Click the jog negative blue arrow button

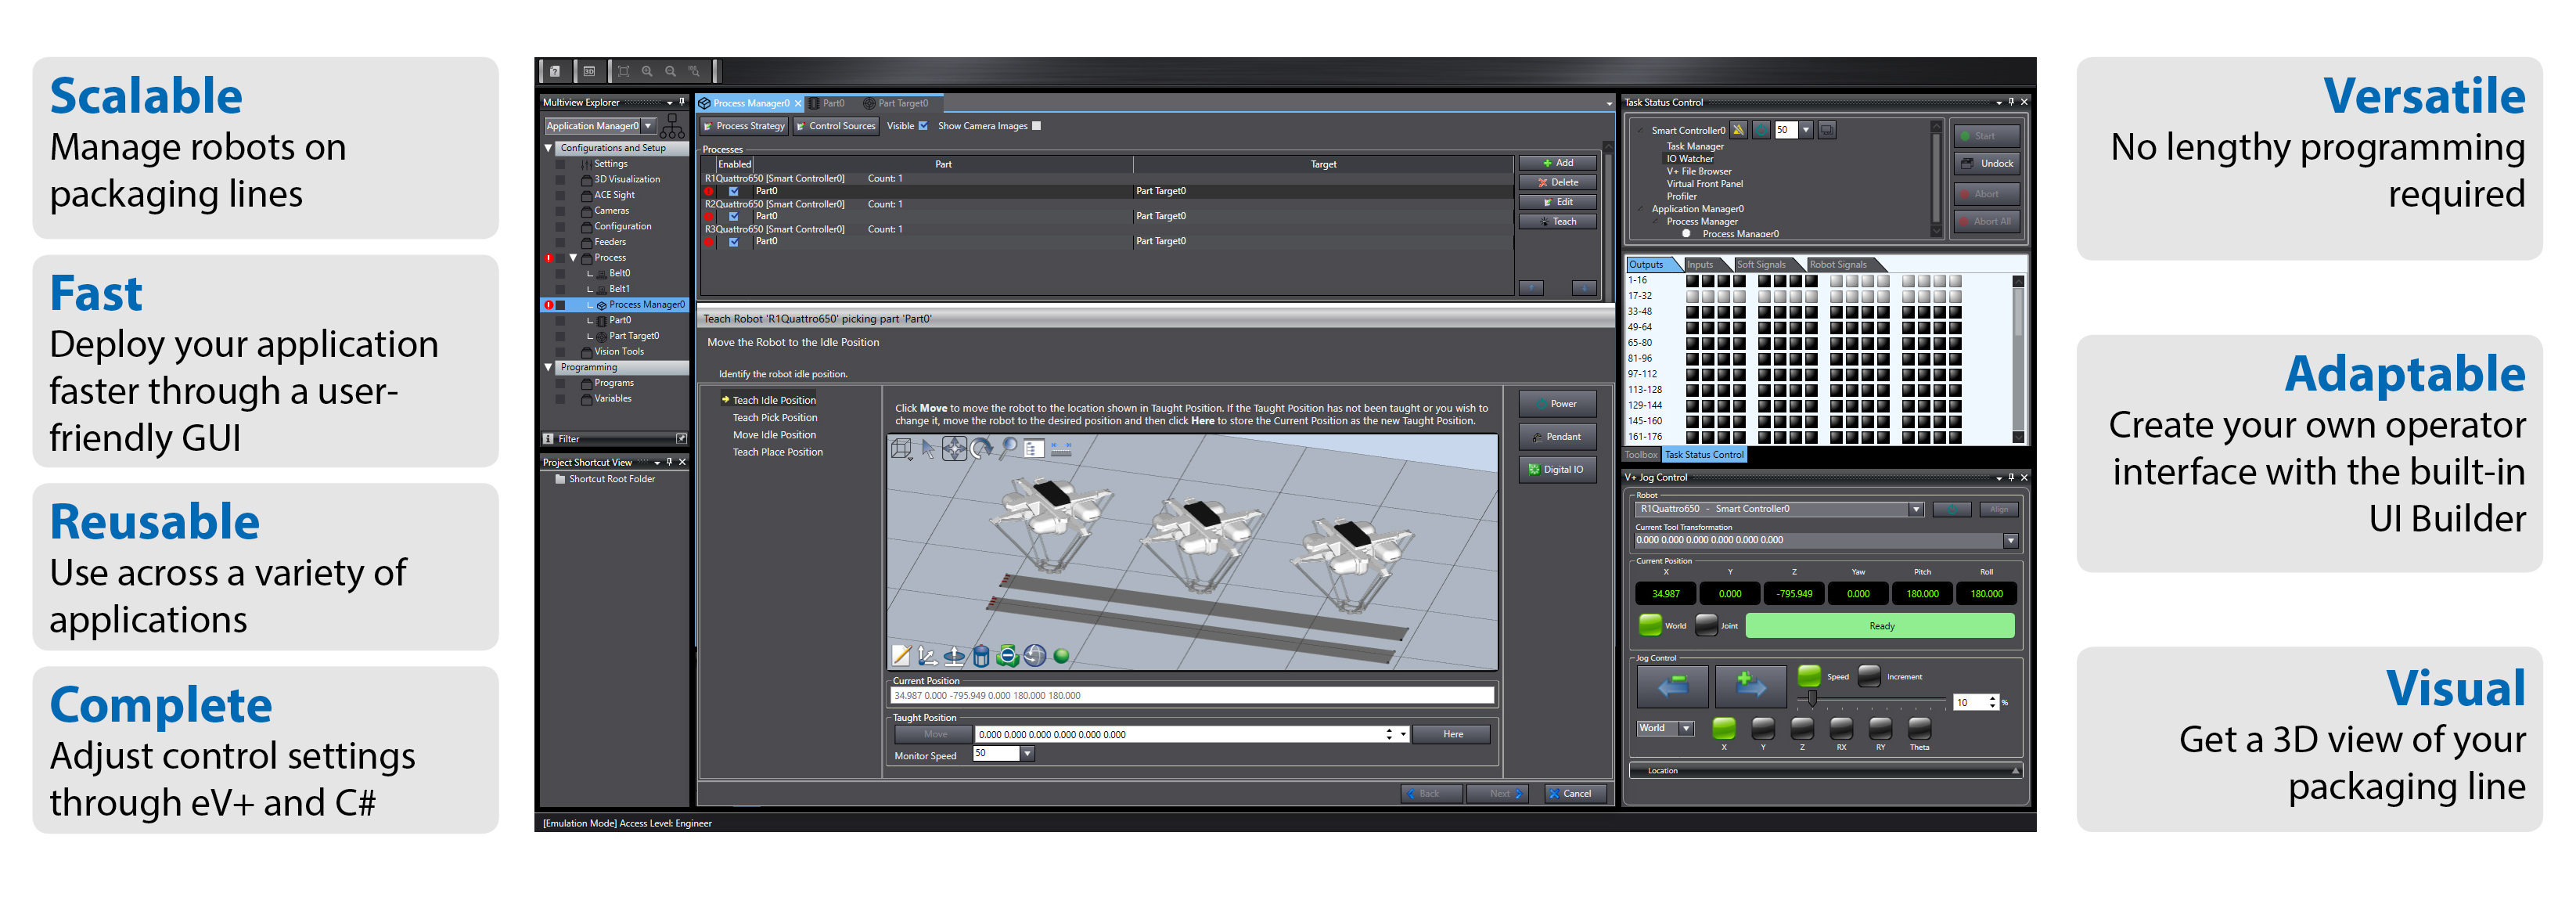click(1673, 686)
